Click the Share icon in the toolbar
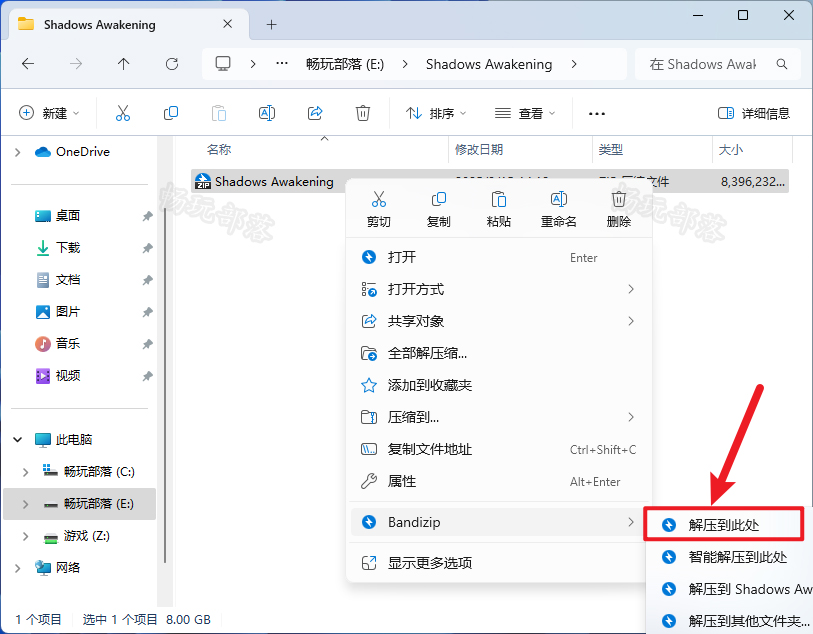The height and width of the screenshot is (634, 813). pos(315,113)
